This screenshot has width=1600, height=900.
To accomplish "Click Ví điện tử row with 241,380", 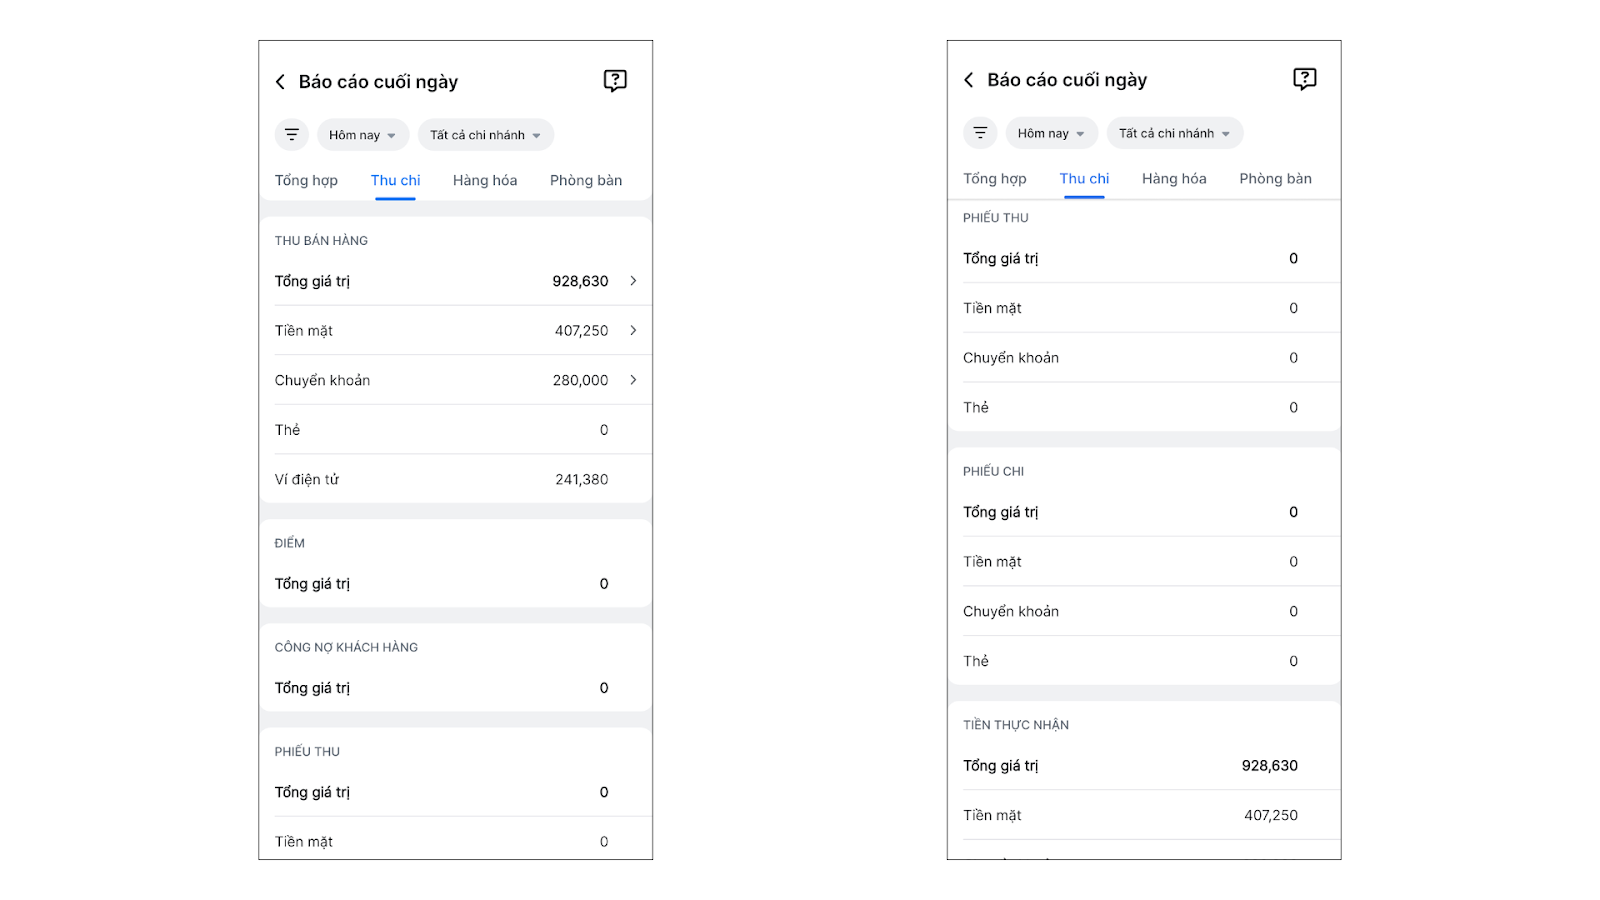I will [x=455, y=479].
